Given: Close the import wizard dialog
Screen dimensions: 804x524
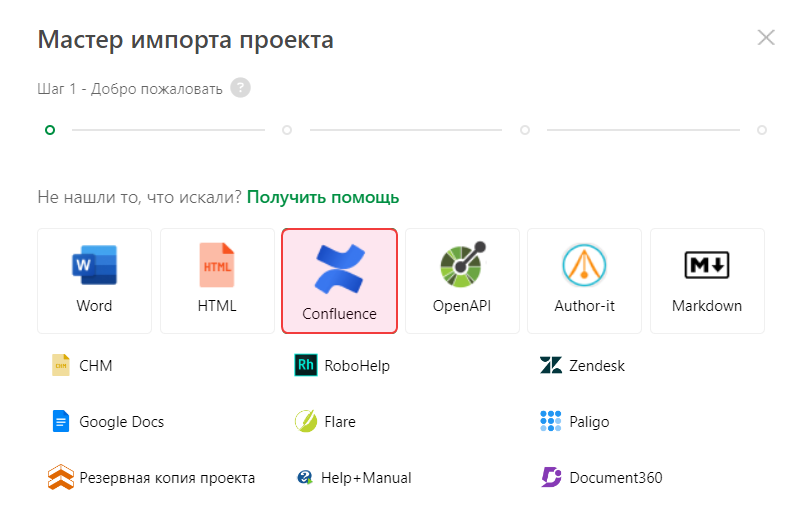Looking at the screenshot, I should [x=766, y=37].
